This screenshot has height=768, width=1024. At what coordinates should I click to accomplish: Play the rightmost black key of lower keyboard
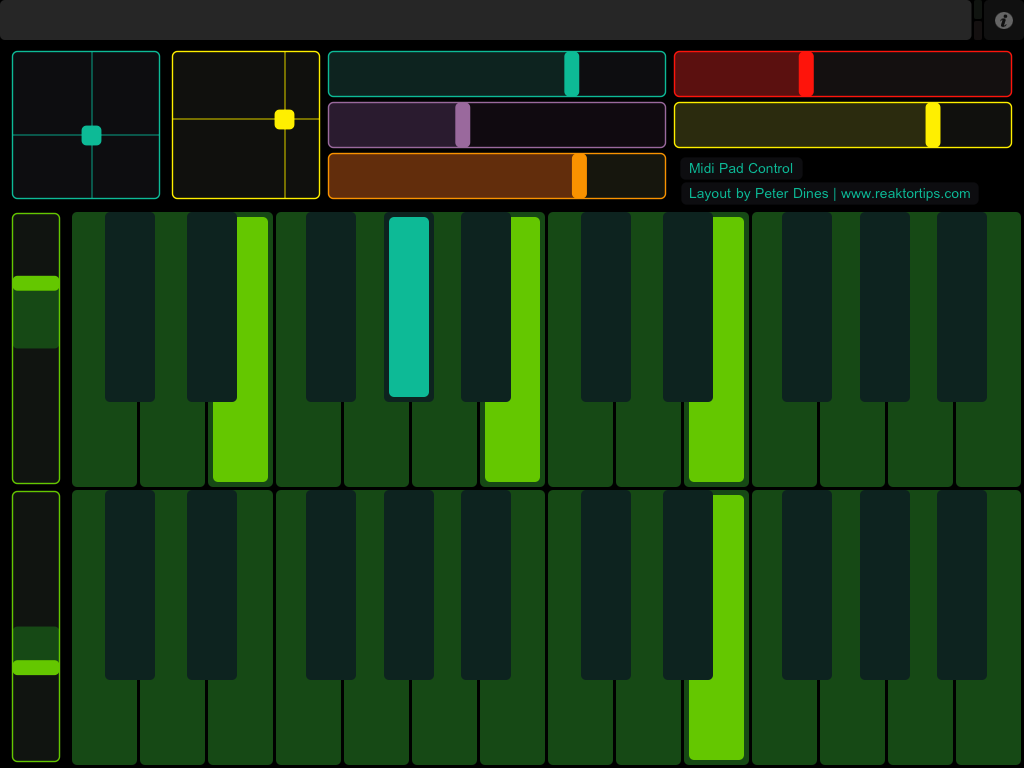pos(962,585)
